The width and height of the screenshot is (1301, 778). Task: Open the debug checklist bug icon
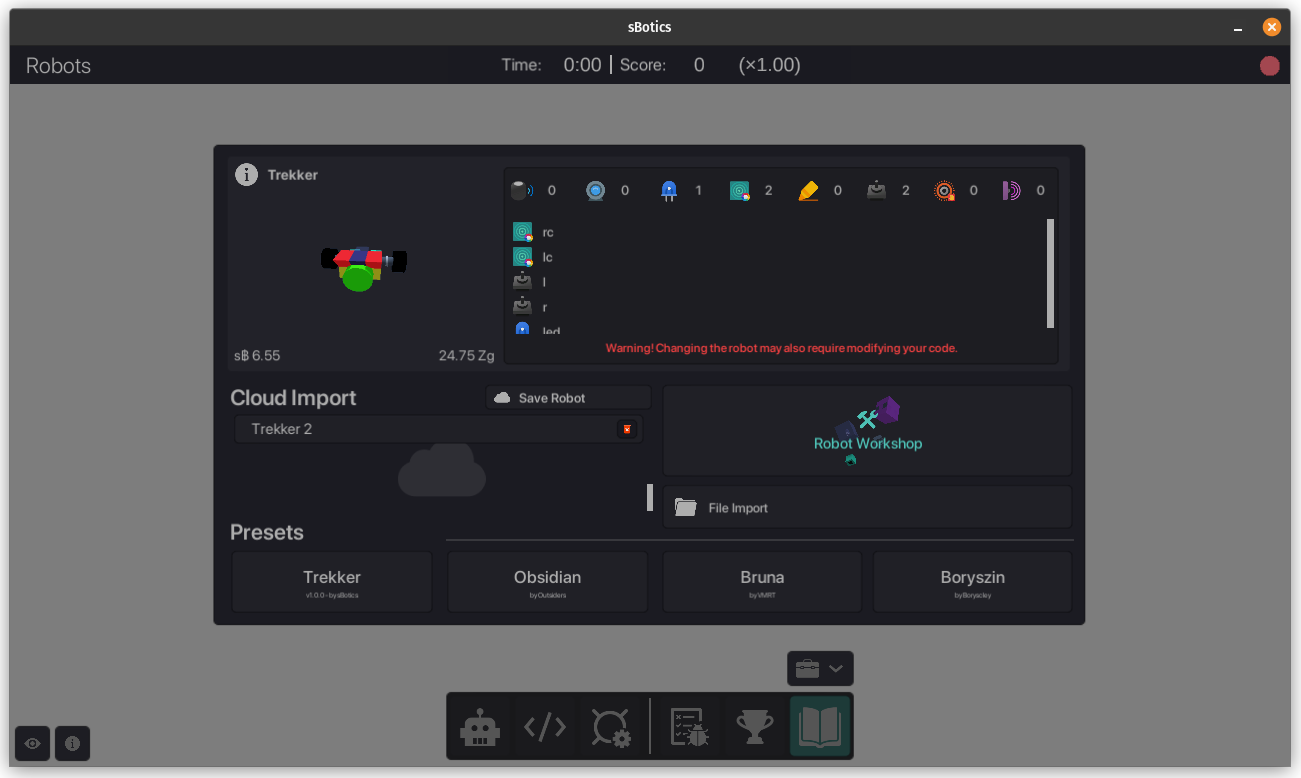click(x=690, y=727)
